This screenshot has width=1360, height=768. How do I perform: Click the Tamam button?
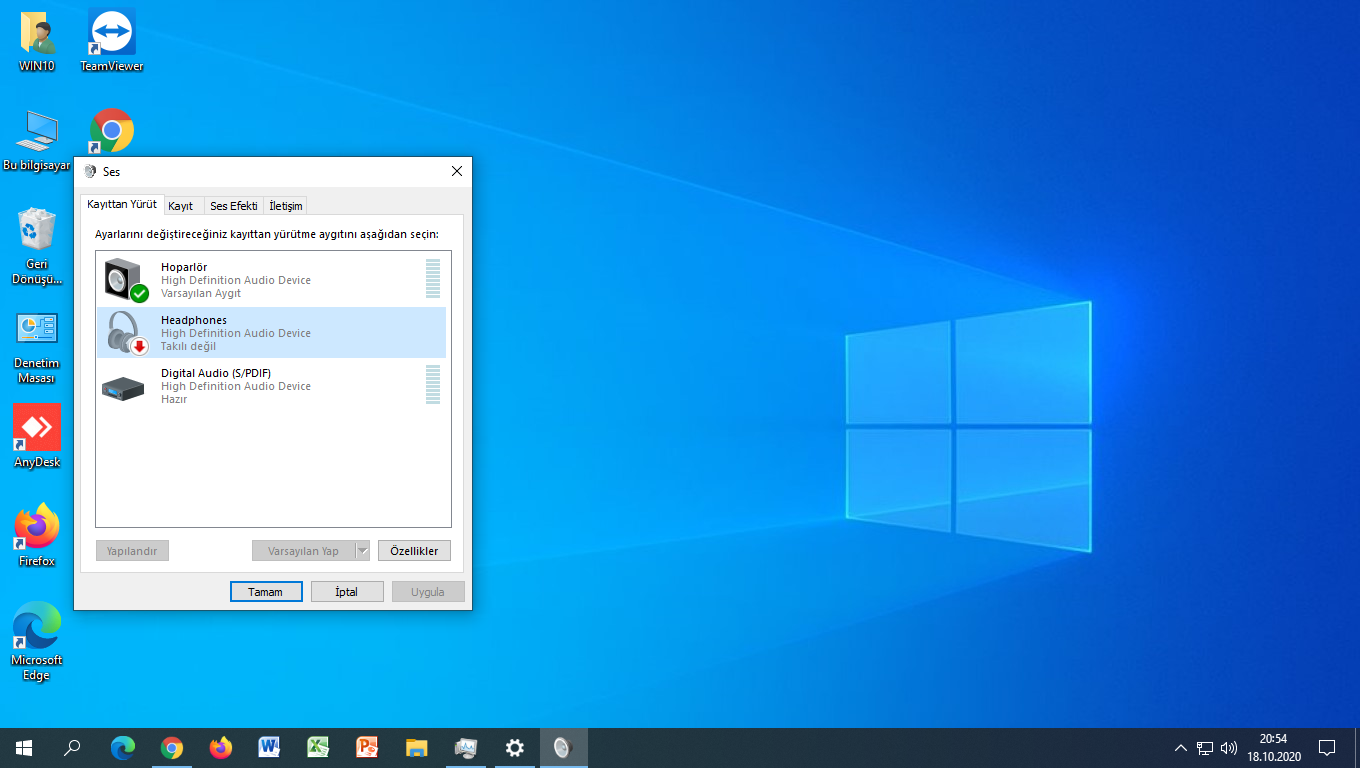click(266, 592)
